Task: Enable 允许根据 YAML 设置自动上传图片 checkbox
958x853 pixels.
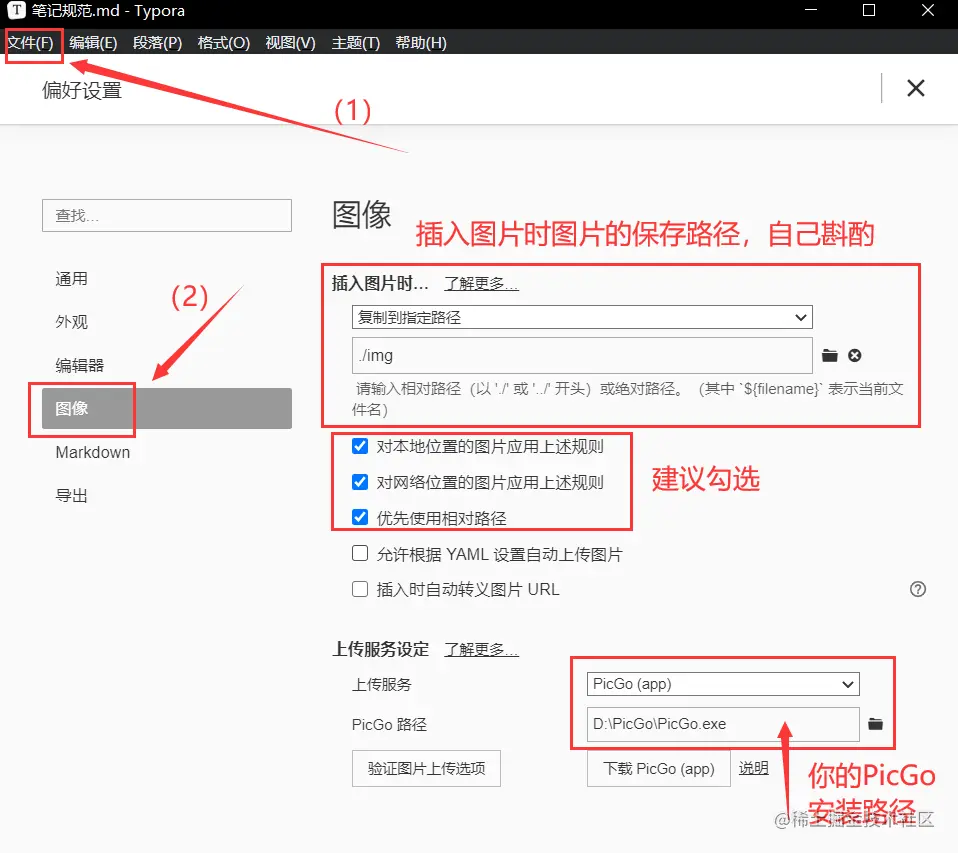Action: [x=360, y=554]
